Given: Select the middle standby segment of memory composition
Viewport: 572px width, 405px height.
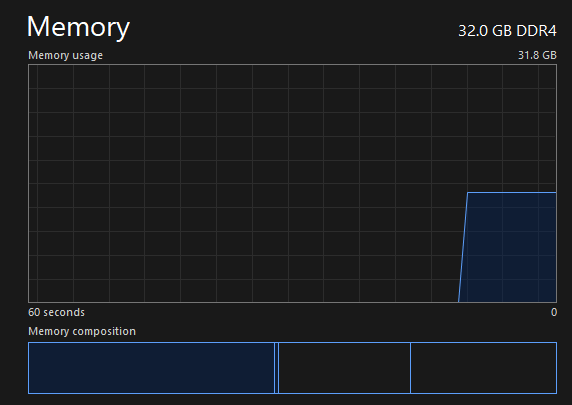Looking at the screenshot, I should coord(344,368).
